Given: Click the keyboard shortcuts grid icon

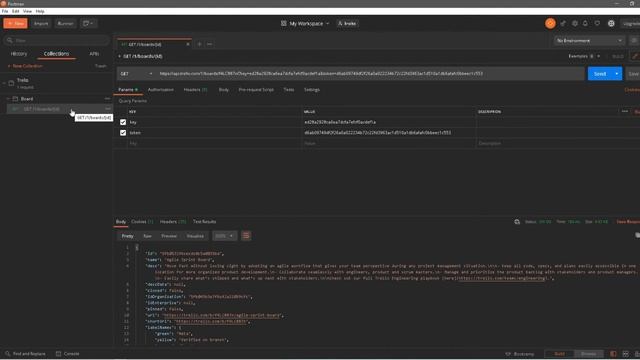Looking at the screenshot, I should tap(625, 354).
